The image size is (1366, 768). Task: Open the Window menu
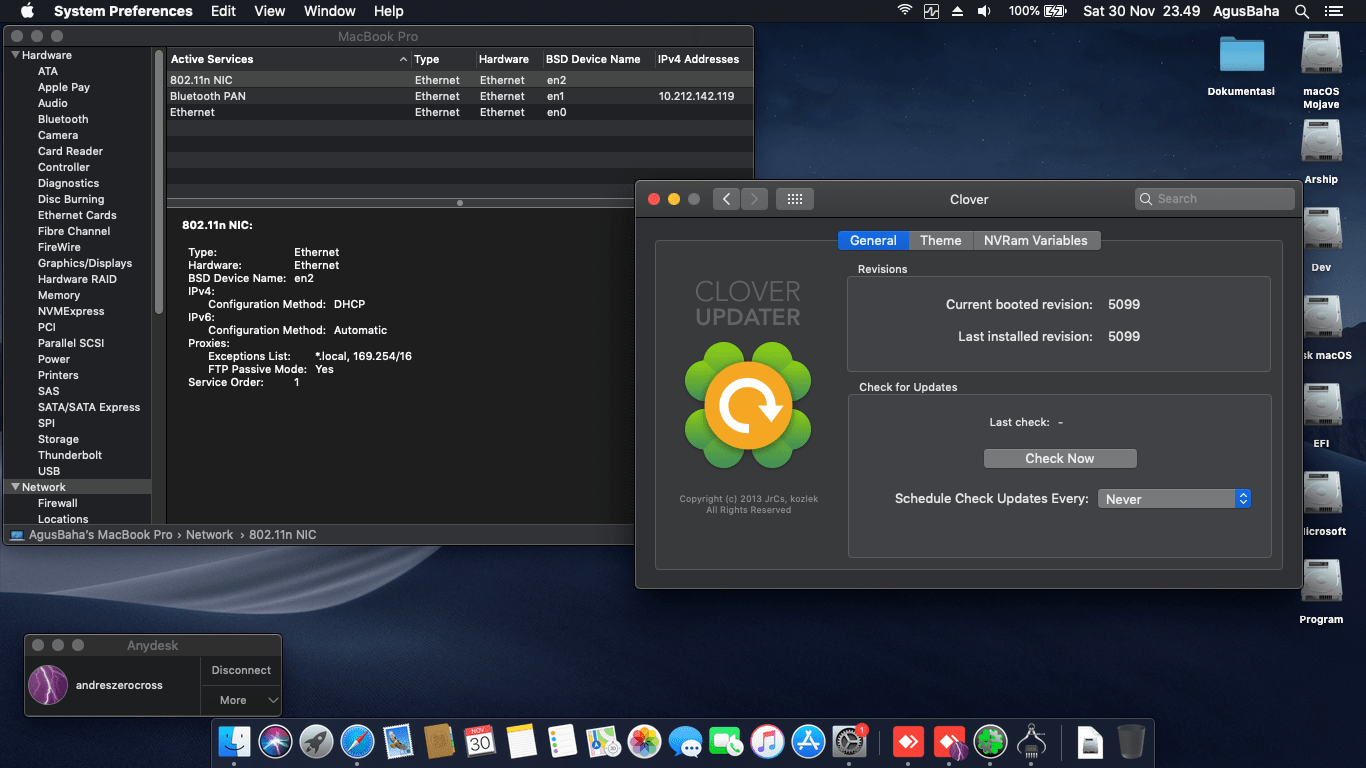[x=329, y=11]
